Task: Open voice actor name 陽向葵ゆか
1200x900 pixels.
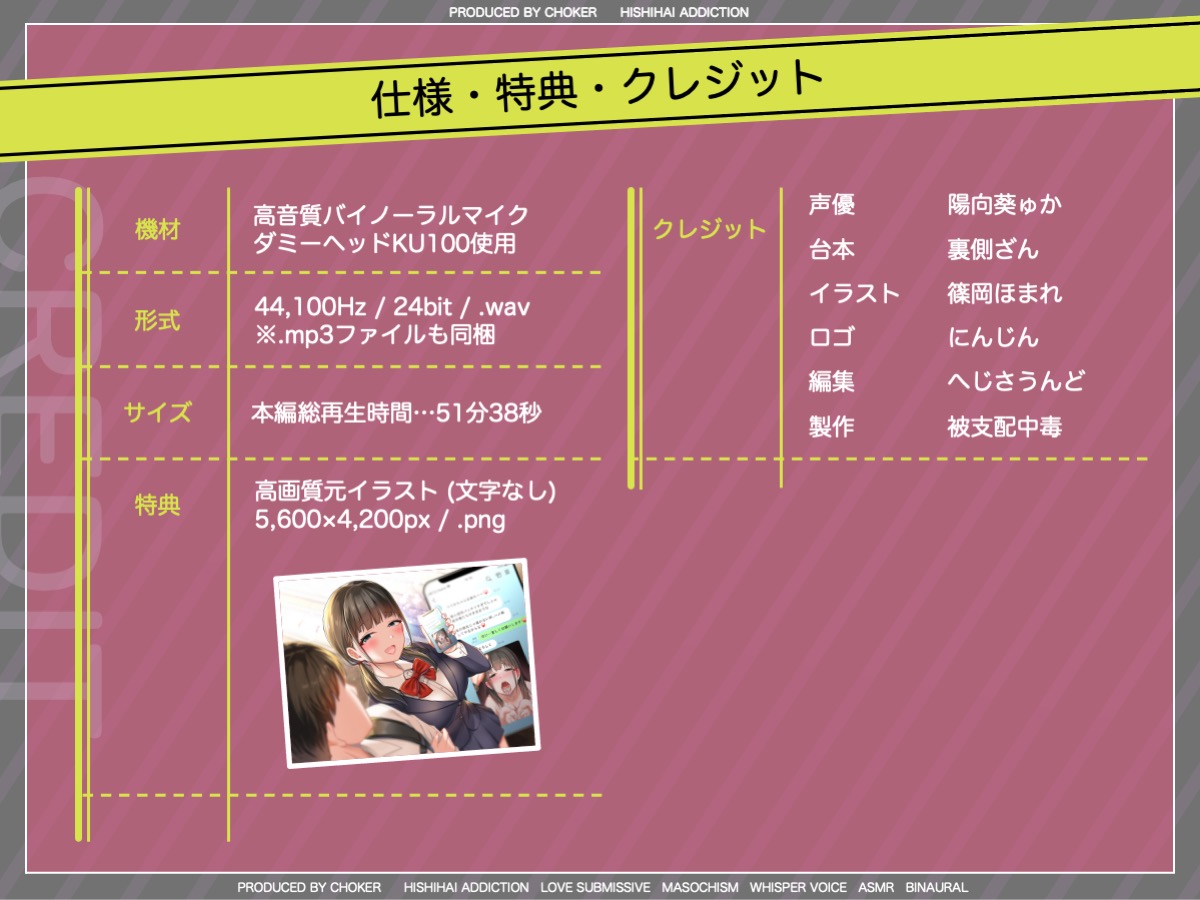Action: pyautogui.click(x=1004, y=205)
